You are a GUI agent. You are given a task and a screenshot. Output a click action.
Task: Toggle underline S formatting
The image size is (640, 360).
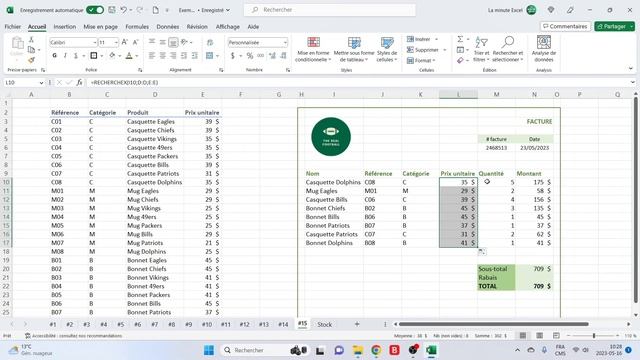[x=76, y=56]
